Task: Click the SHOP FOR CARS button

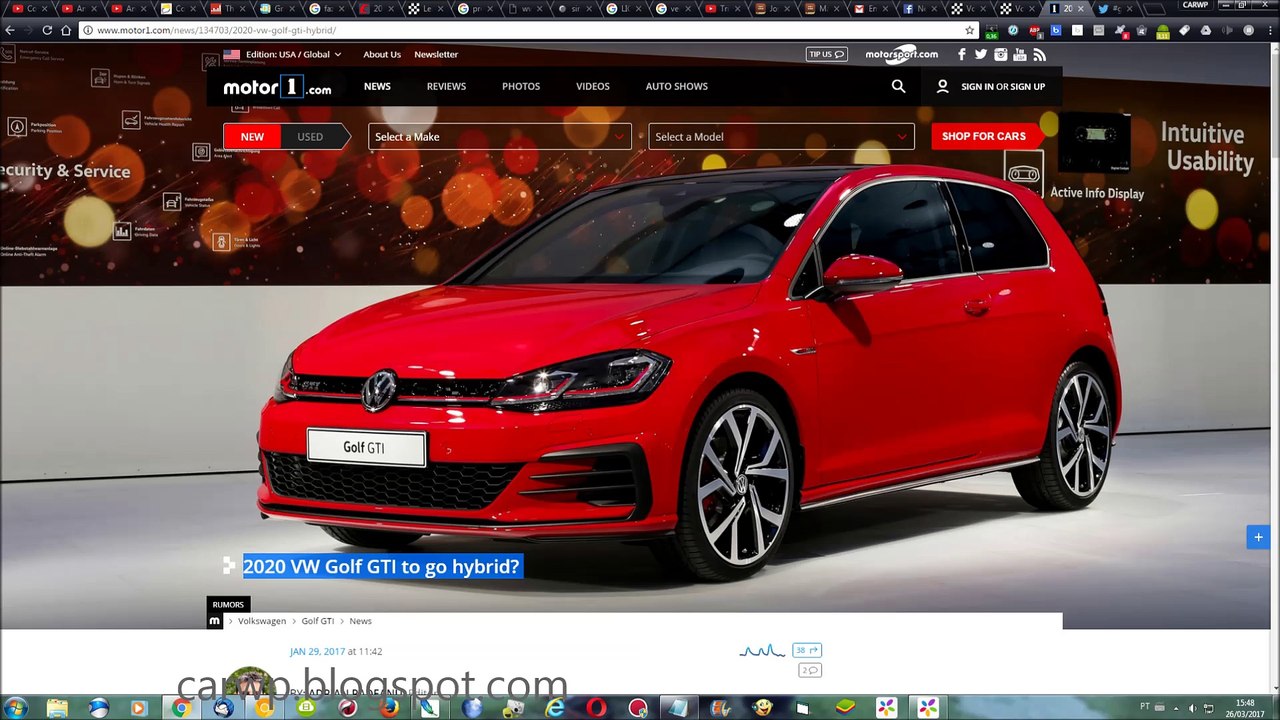Action: pyautogui.click(x=983, y=136)
